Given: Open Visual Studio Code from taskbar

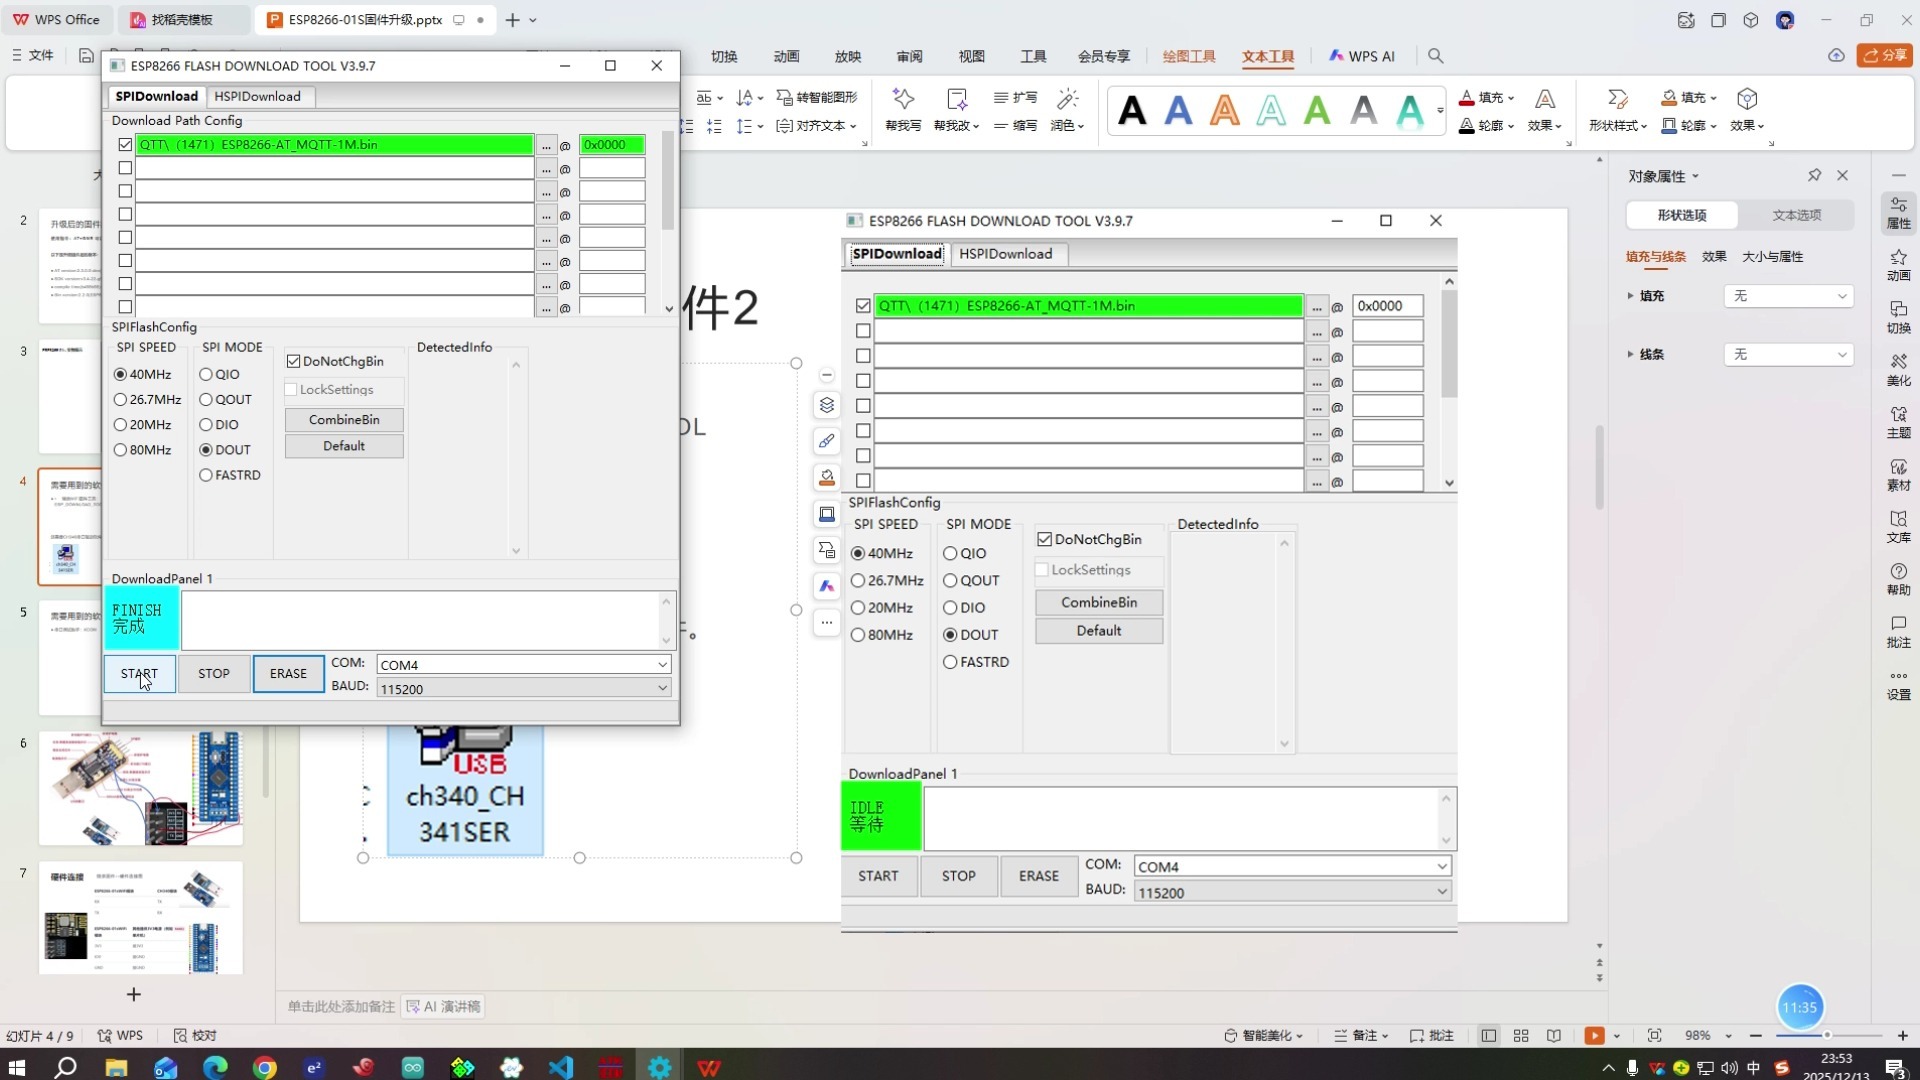Looking at the screenshot, I should pyautogui.click(x=561, y=1067).
